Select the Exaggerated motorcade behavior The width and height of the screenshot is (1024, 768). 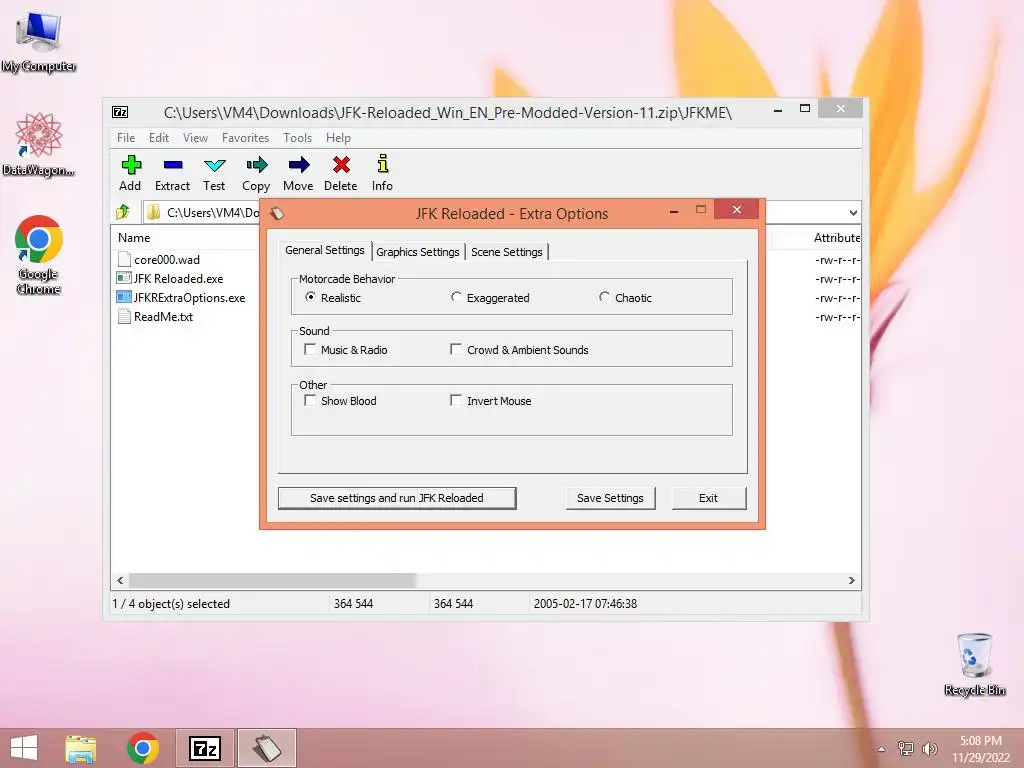pos(456,297)
